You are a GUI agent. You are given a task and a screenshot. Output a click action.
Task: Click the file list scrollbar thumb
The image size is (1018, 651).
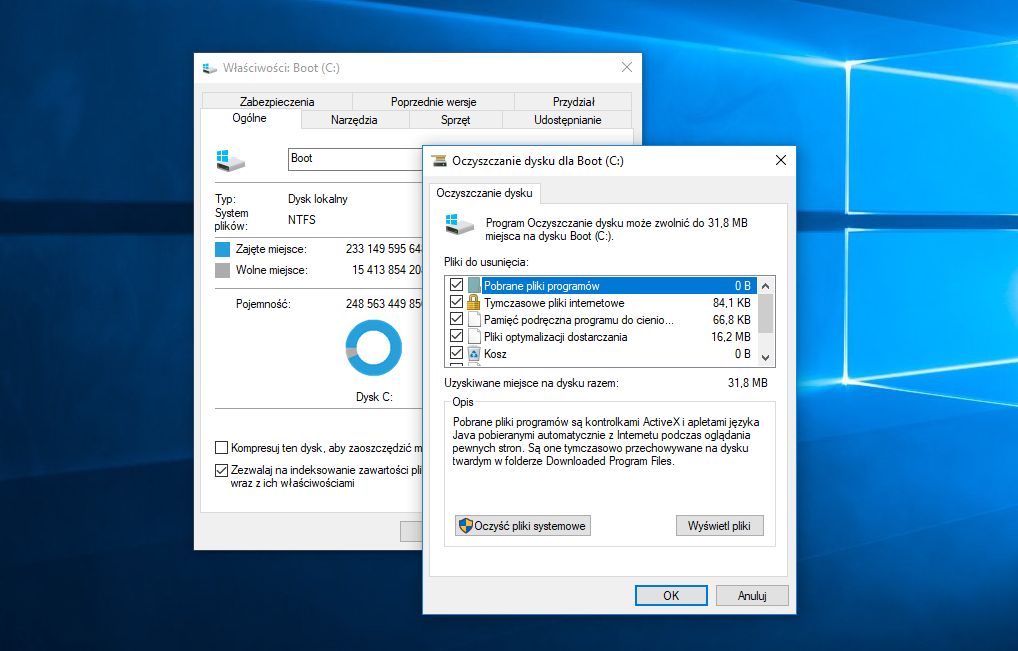(765, 313)
